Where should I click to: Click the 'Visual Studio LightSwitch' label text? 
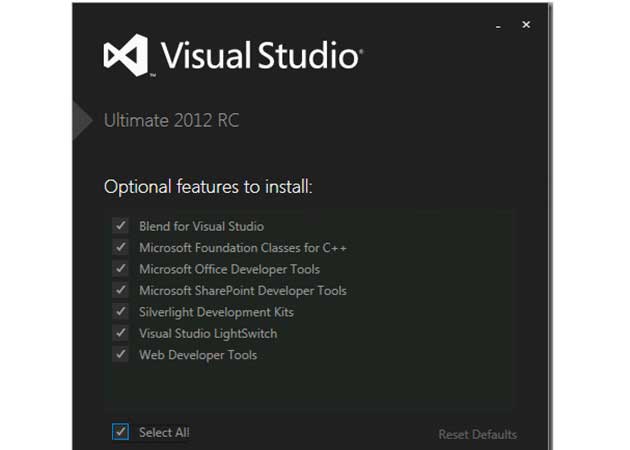208,333
